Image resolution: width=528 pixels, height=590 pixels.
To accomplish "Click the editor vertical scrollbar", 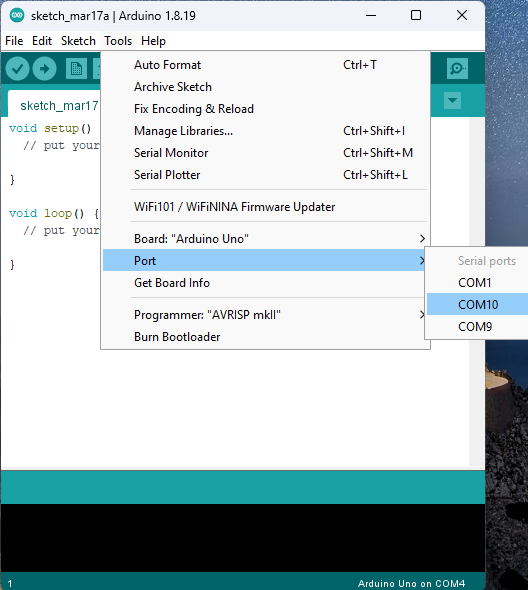I will (476, 292).
